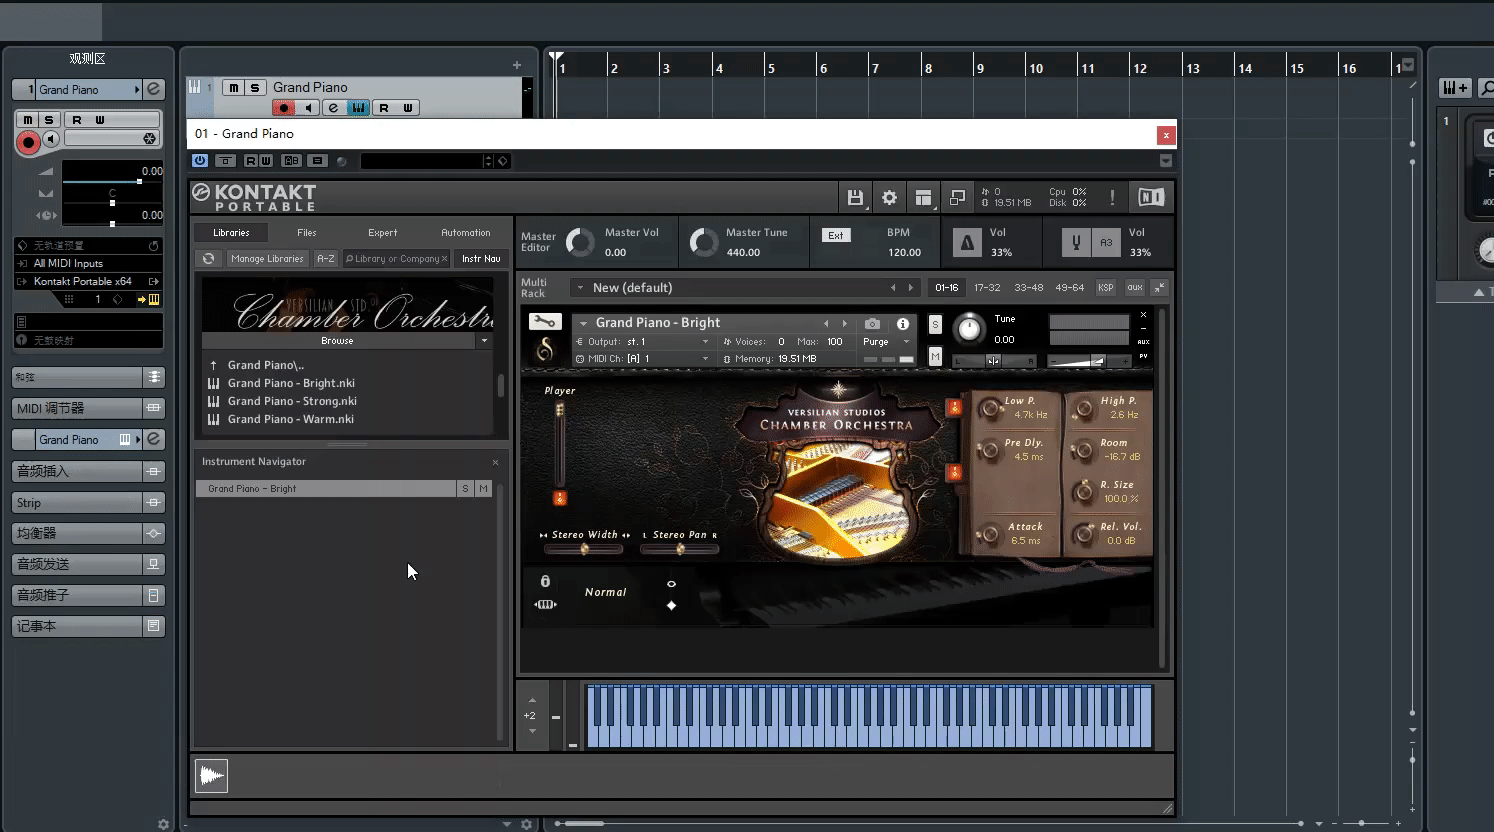Viewport: 1494px width, 832px height.
Task: Select the 17-32 rack page
Action: coord(987,288)
